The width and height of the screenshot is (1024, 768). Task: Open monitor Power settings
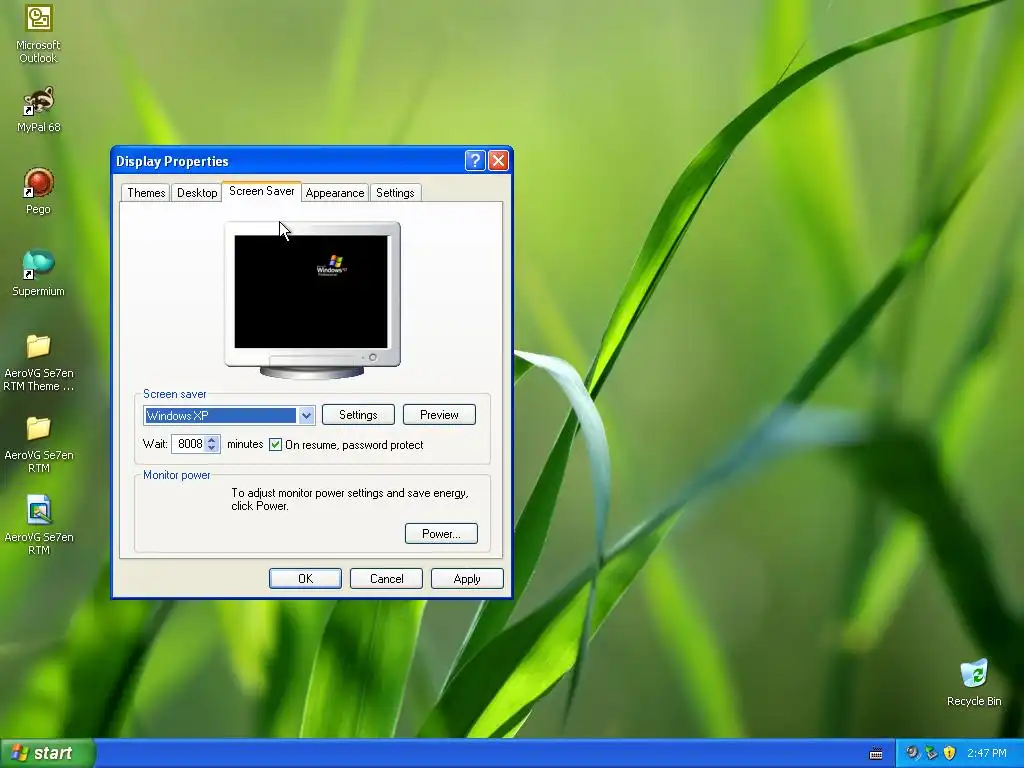coord(441,534)
